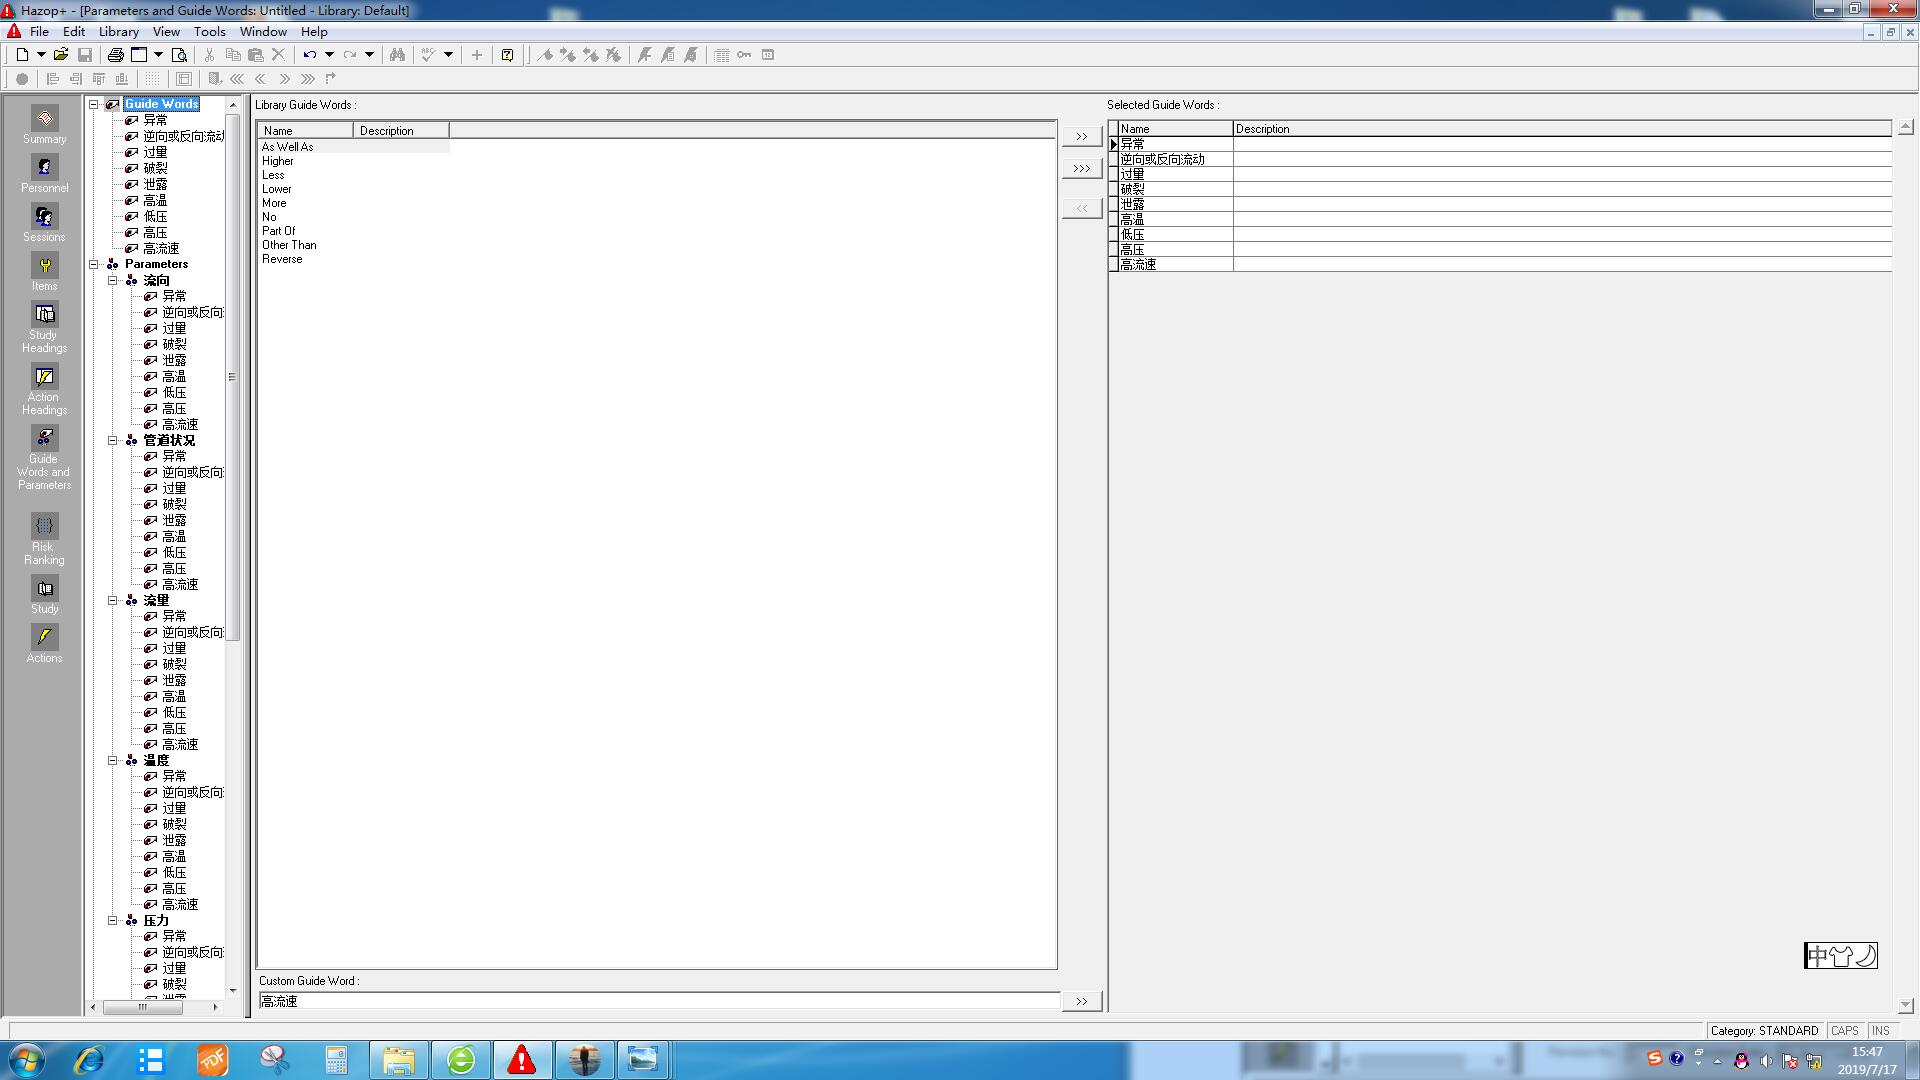Screen dimensions: 1920x1080
Task: Collapse the 流向 parameter node
Action: 113,281
